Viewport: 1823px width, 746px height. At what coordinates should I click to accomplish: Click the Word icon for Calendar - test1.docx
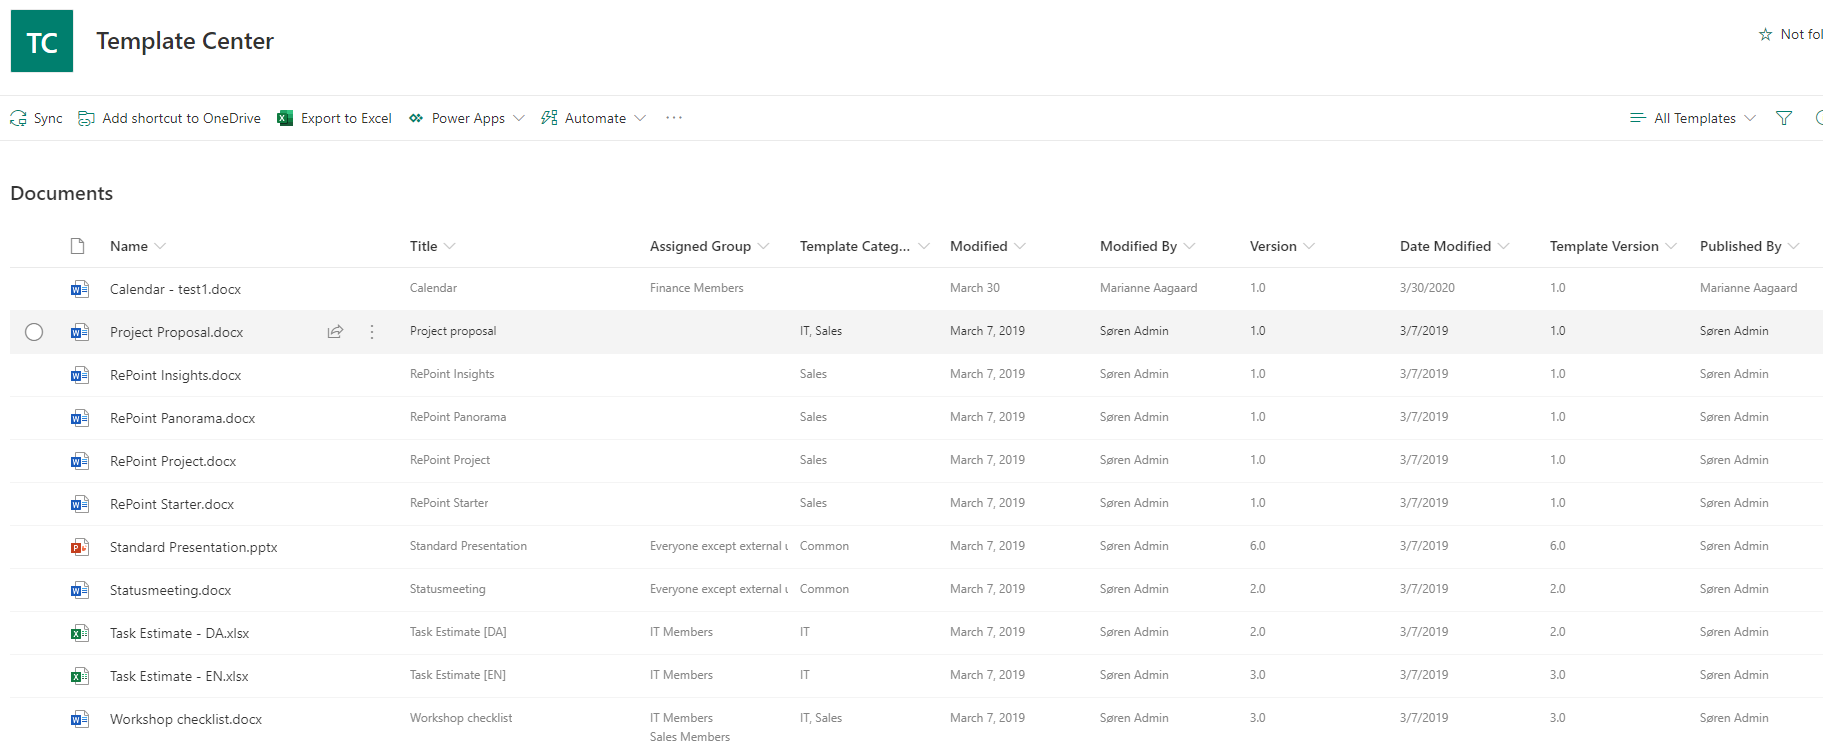(x=79, y=289)
